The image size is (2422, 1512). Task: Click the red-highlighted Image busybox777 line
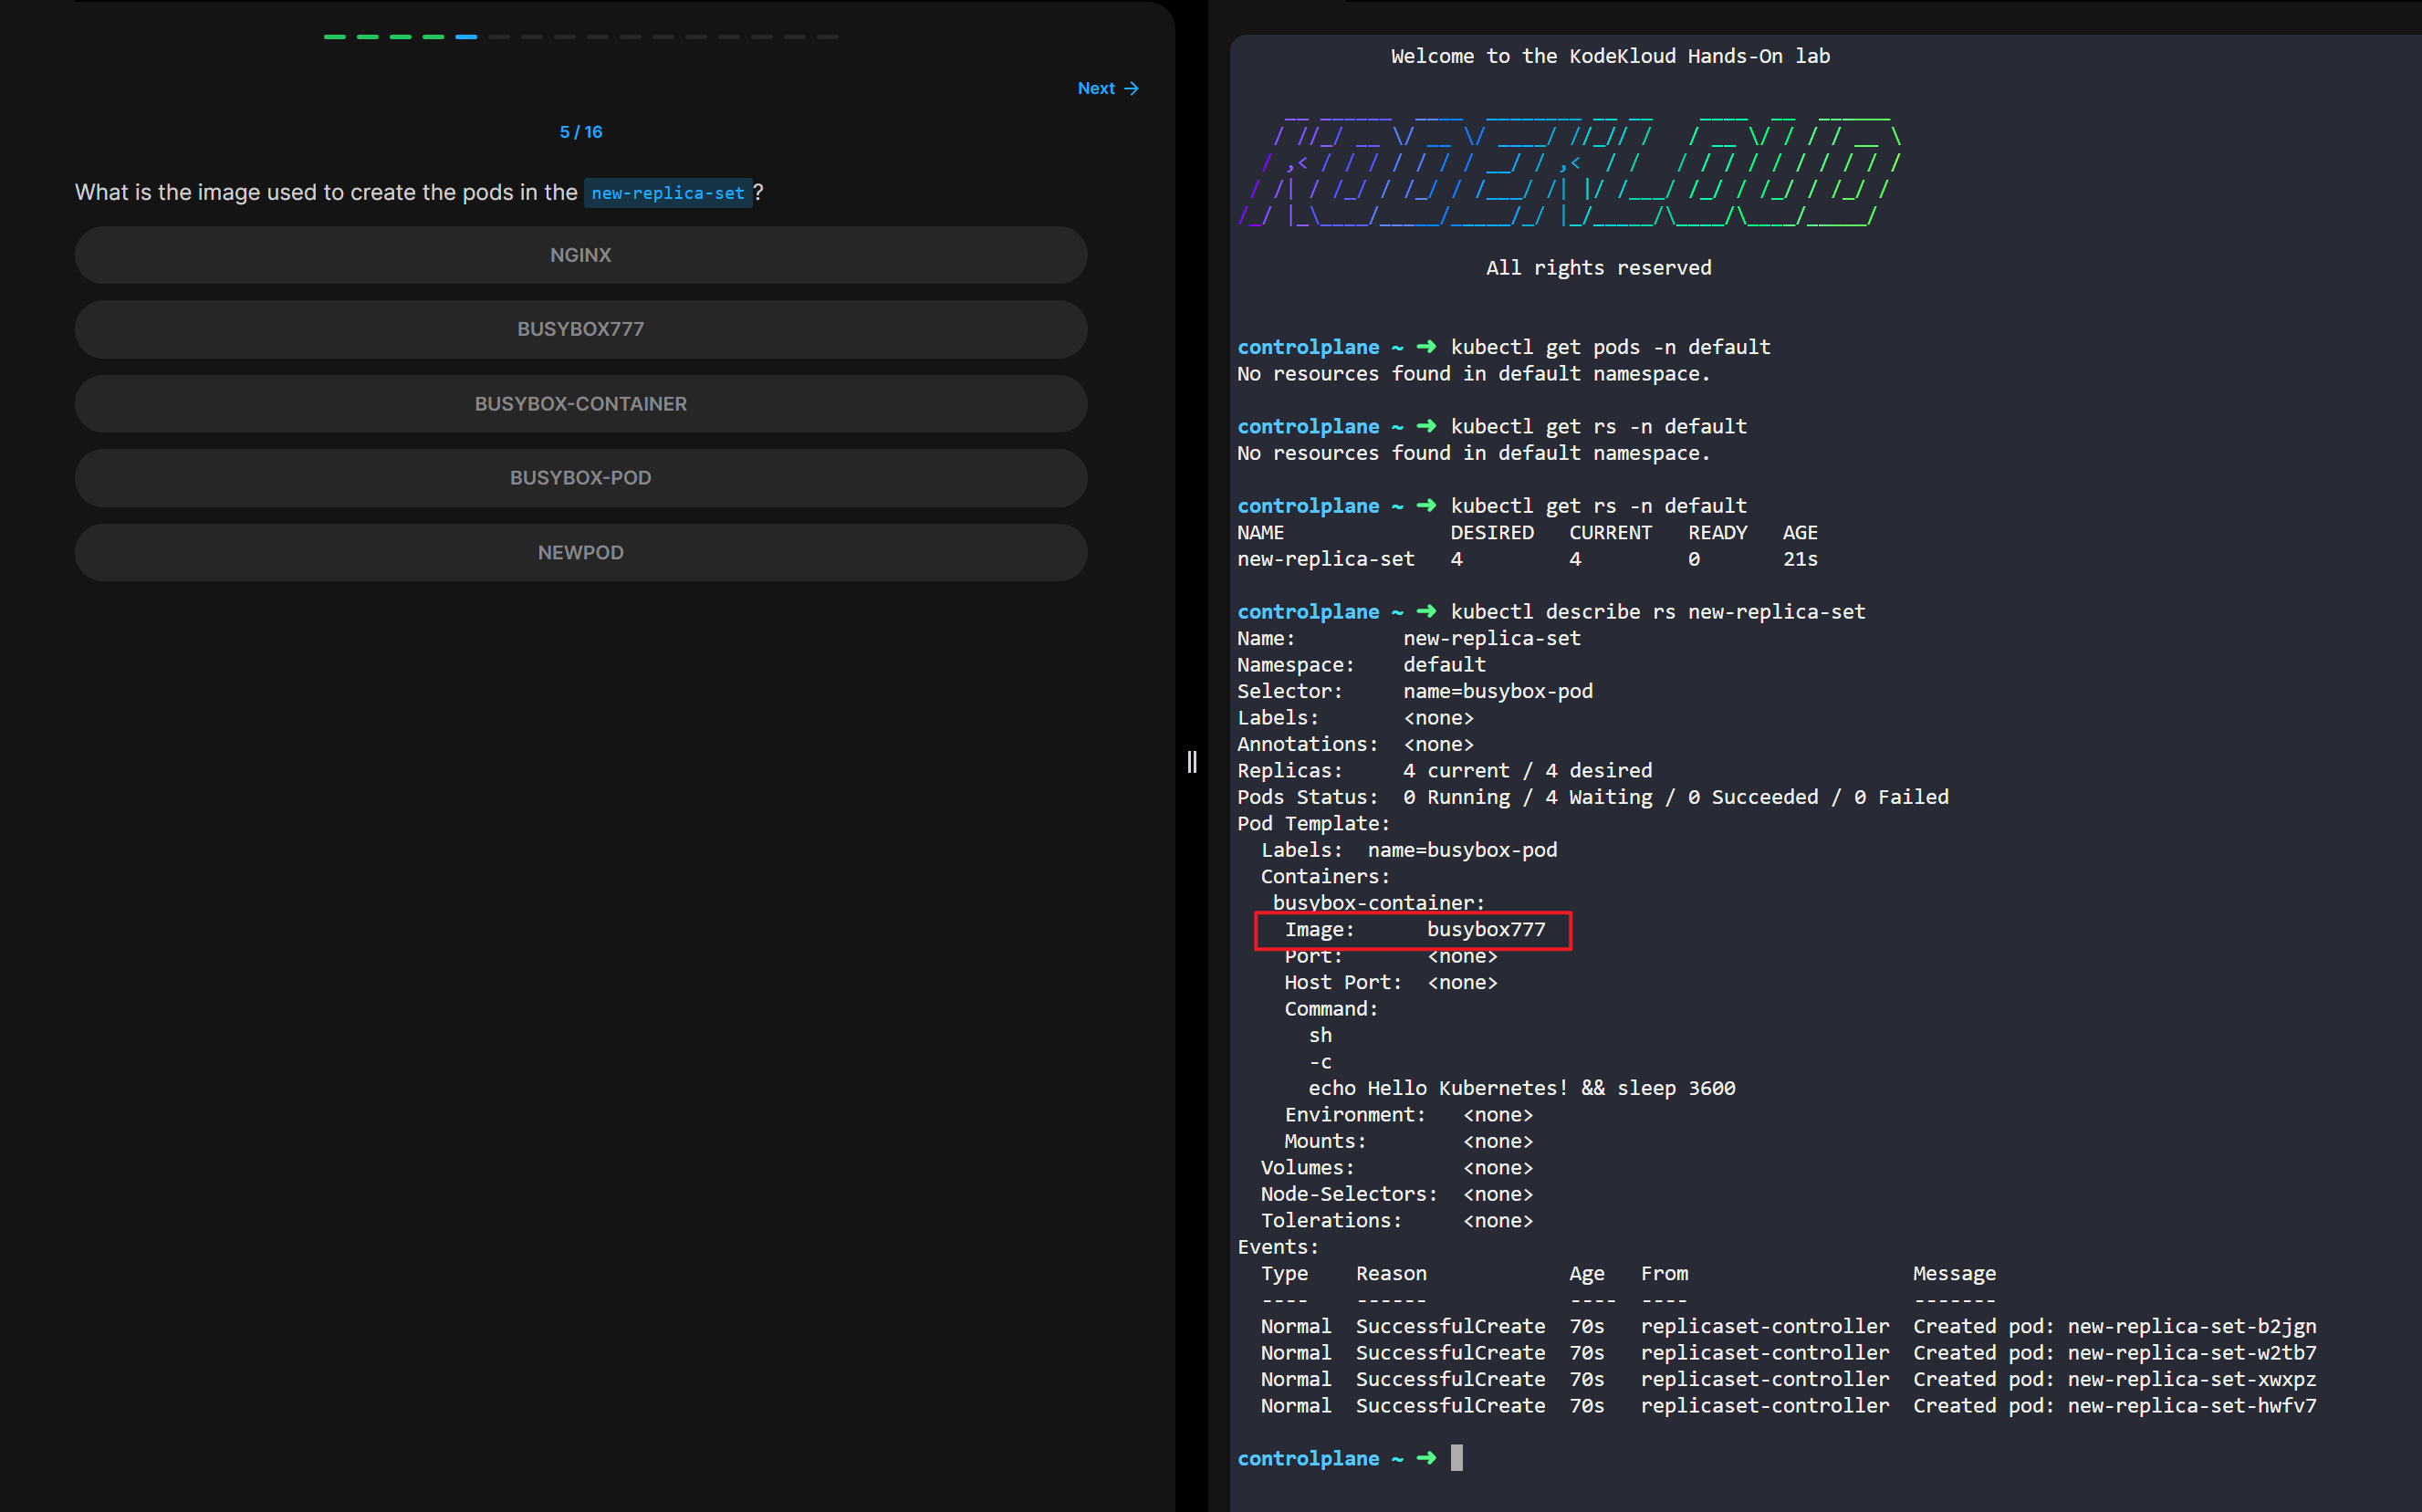coord(1412,930)
